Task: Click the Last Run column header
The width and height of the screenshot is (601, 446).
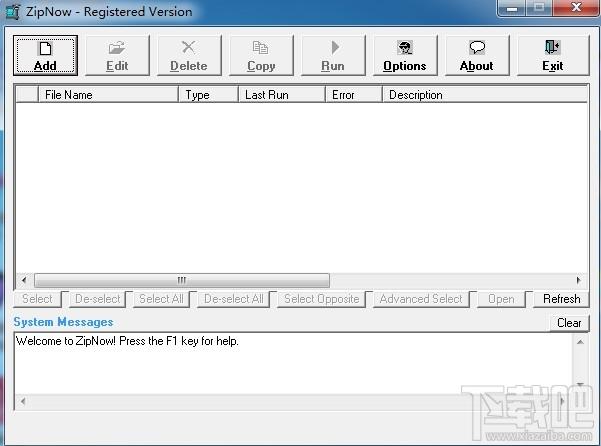Action: (282, 94)
